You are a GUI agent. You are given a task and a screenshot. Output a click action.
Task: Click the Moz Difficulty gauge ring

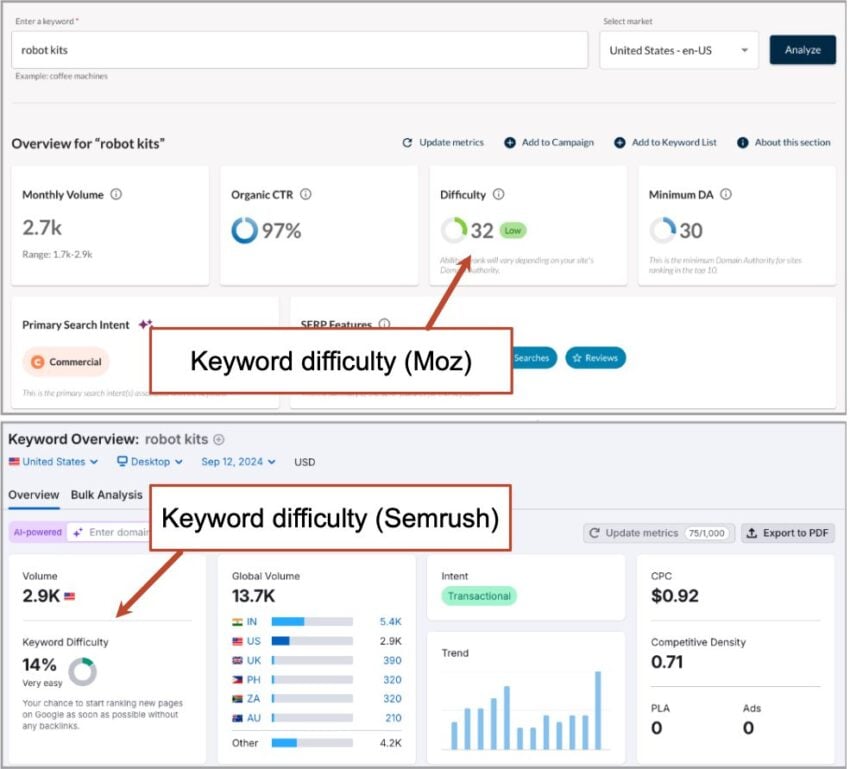(x=454, y=230)
